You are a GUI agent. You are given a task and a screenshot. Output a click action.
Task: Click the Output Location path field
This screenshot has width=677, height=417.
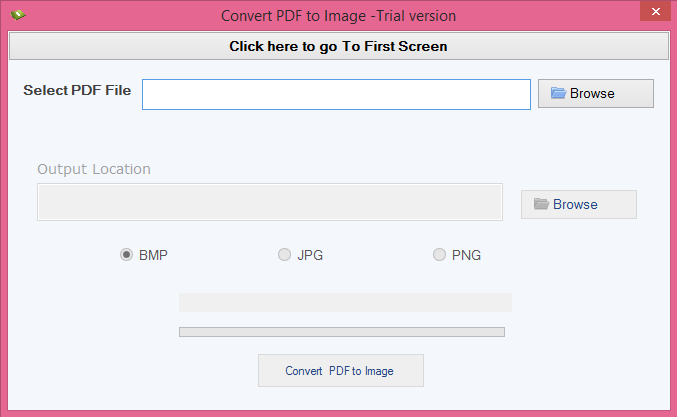click(270, 202)
